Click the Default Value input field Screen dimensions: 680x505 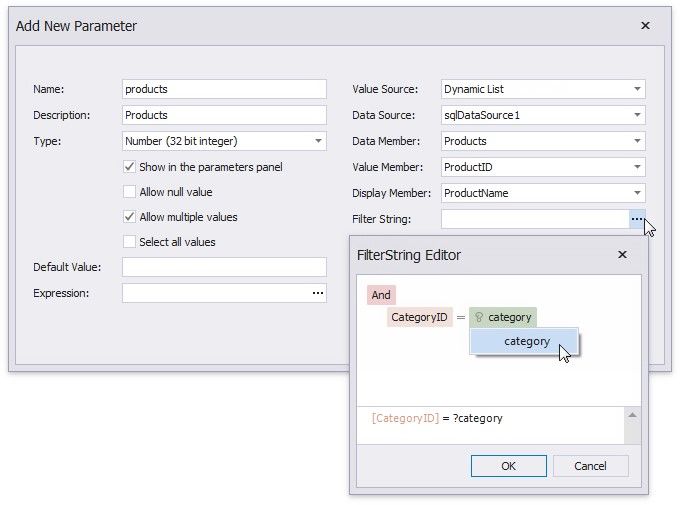point(224,267)
